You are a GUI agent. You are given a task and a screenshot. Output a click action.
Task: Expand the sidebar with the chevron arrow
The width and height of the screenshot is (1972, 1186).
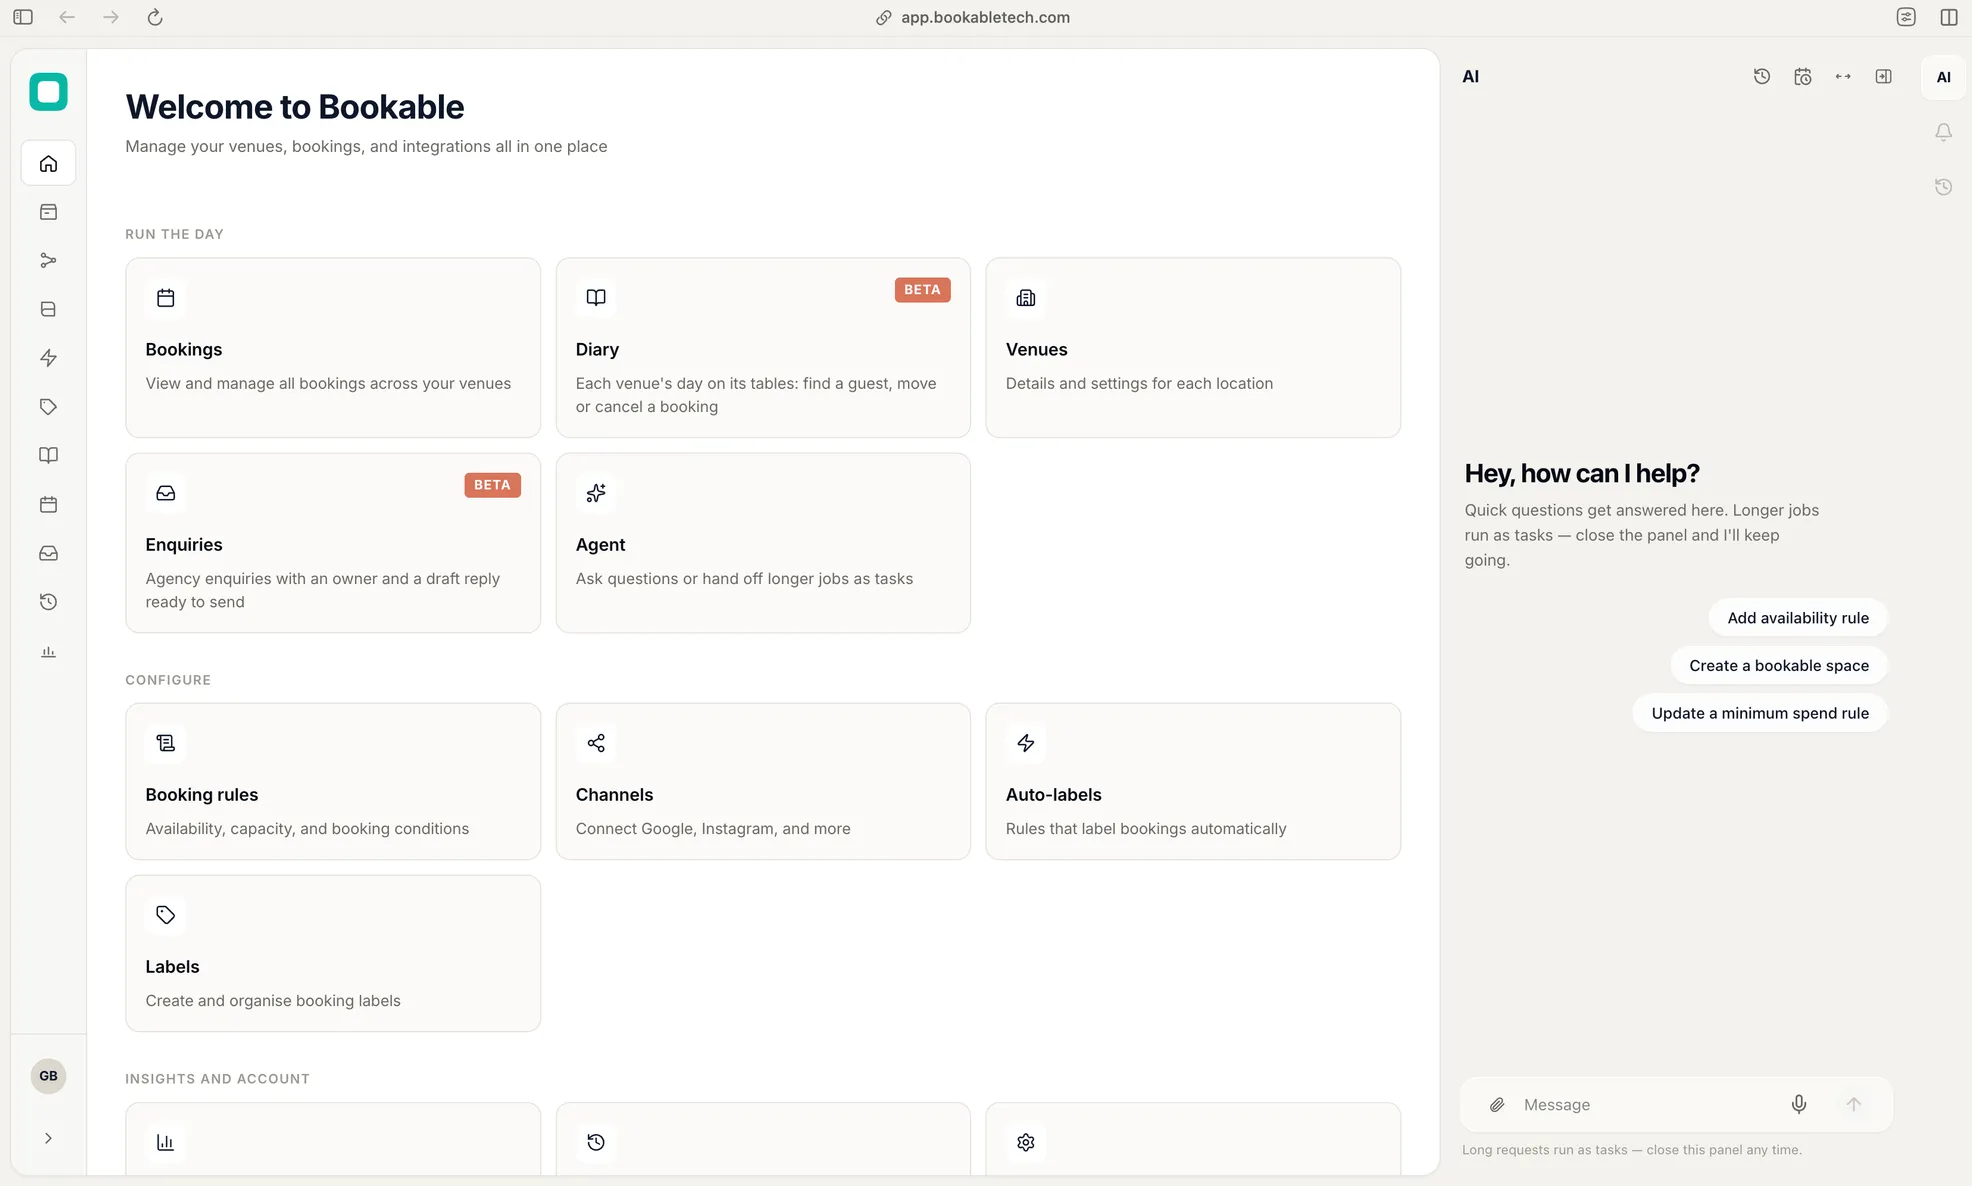(x=48, y=1138)
